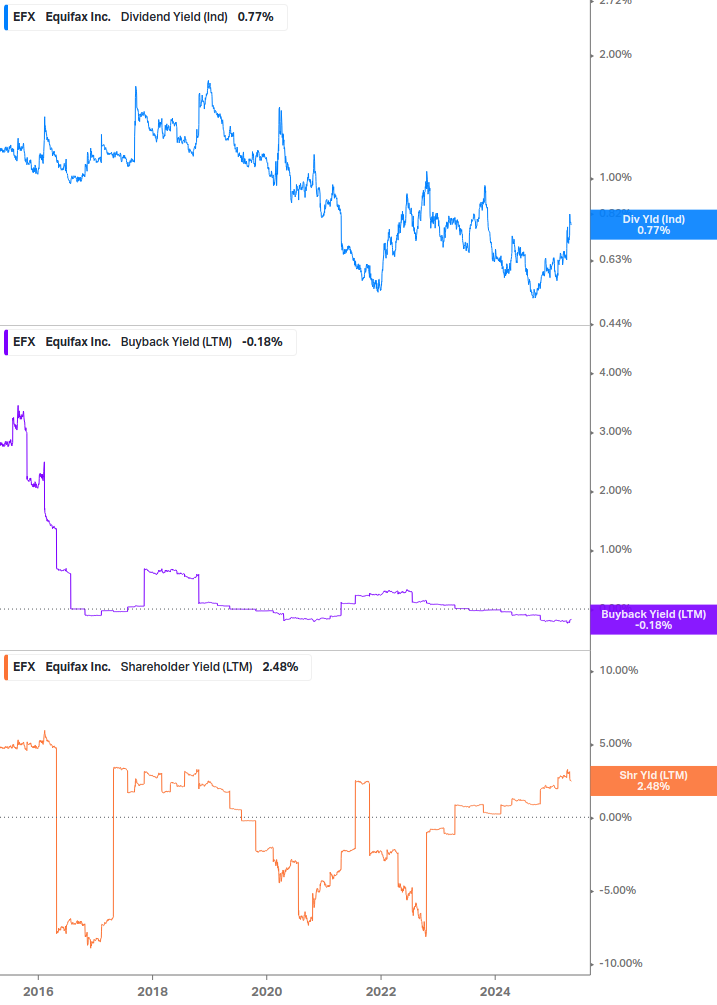Click EFX ticker in the Shareholder Yield legend
Viewport: 717px width, 1005px height.
pos(24,667)
